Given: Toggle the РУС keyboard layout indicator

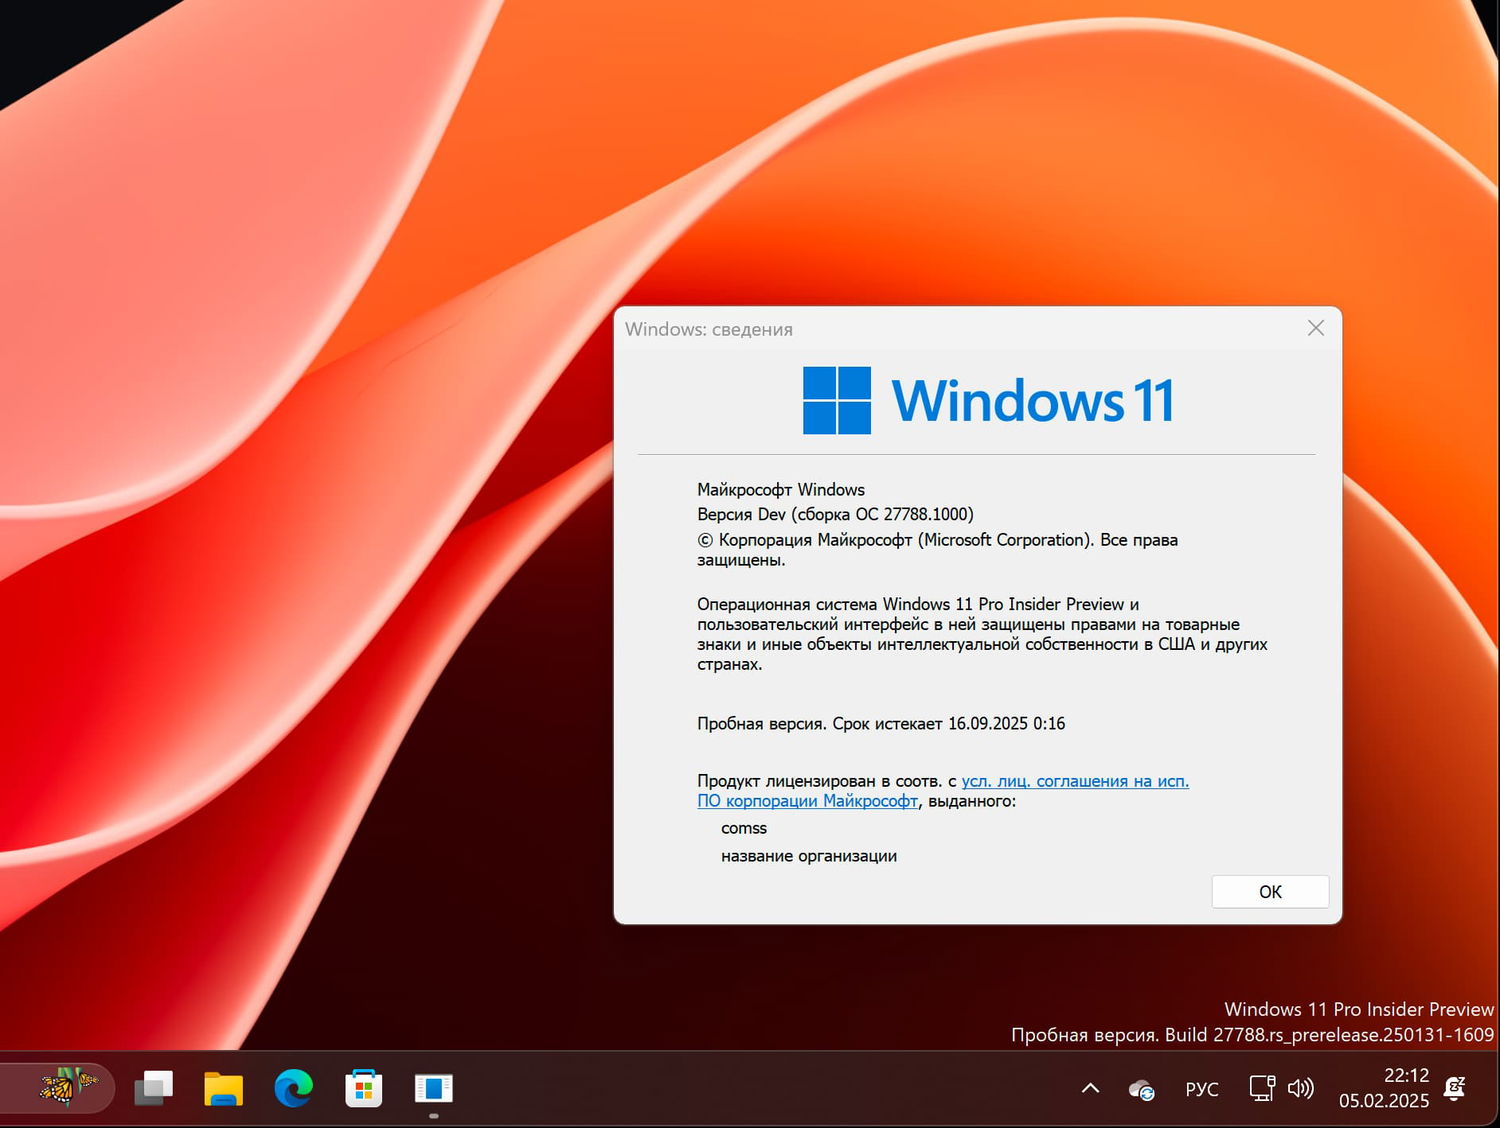Looking at the screenshot, I should pyautogui.click(x=1200, y=1088).
